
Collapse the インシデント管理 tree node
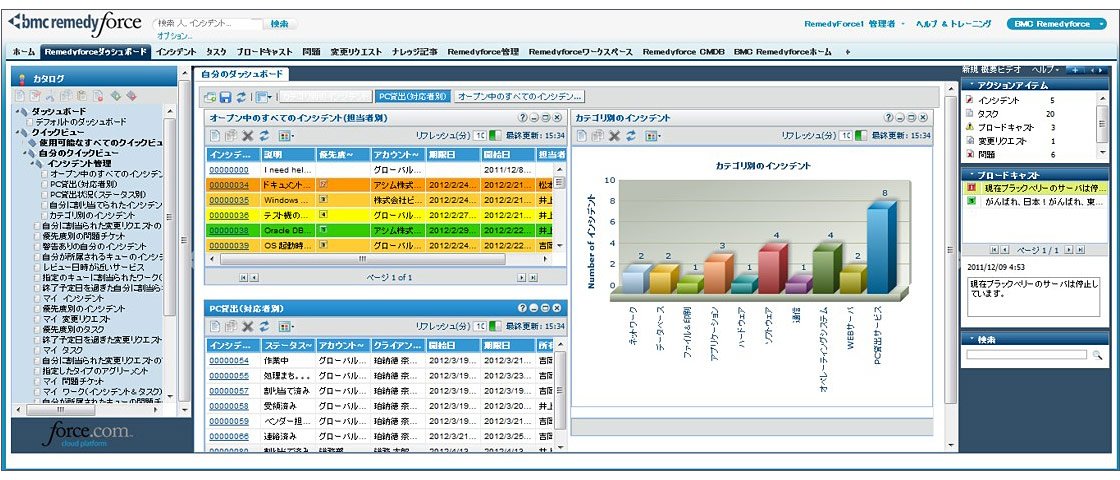coord(31,164)
